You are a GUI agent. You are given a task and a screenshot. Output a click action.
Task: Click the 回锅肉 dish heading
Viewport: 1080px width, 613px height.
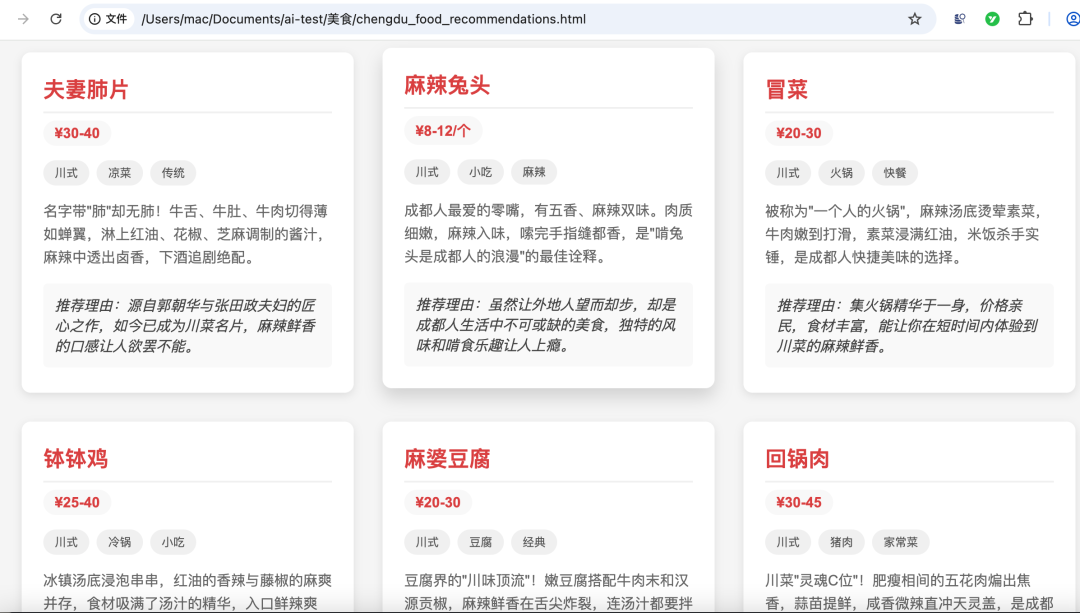pos(797,459)
